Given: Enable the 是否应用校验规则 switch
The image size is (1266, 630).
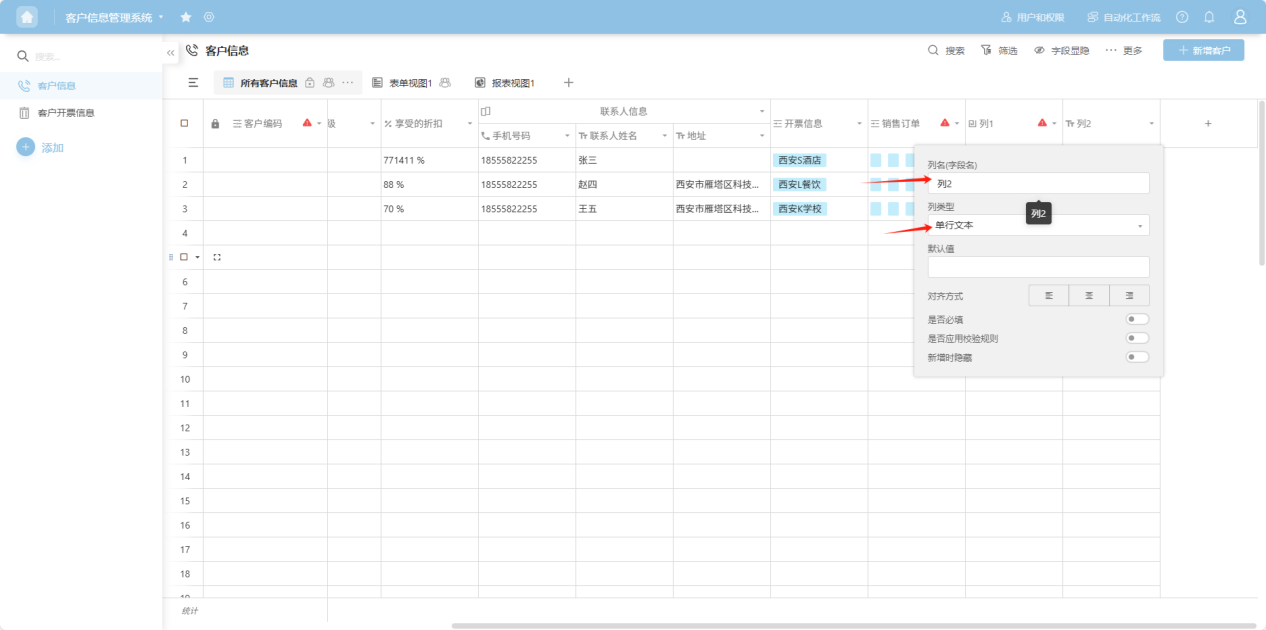Looking at the screenshot, I should point(1137,338).
